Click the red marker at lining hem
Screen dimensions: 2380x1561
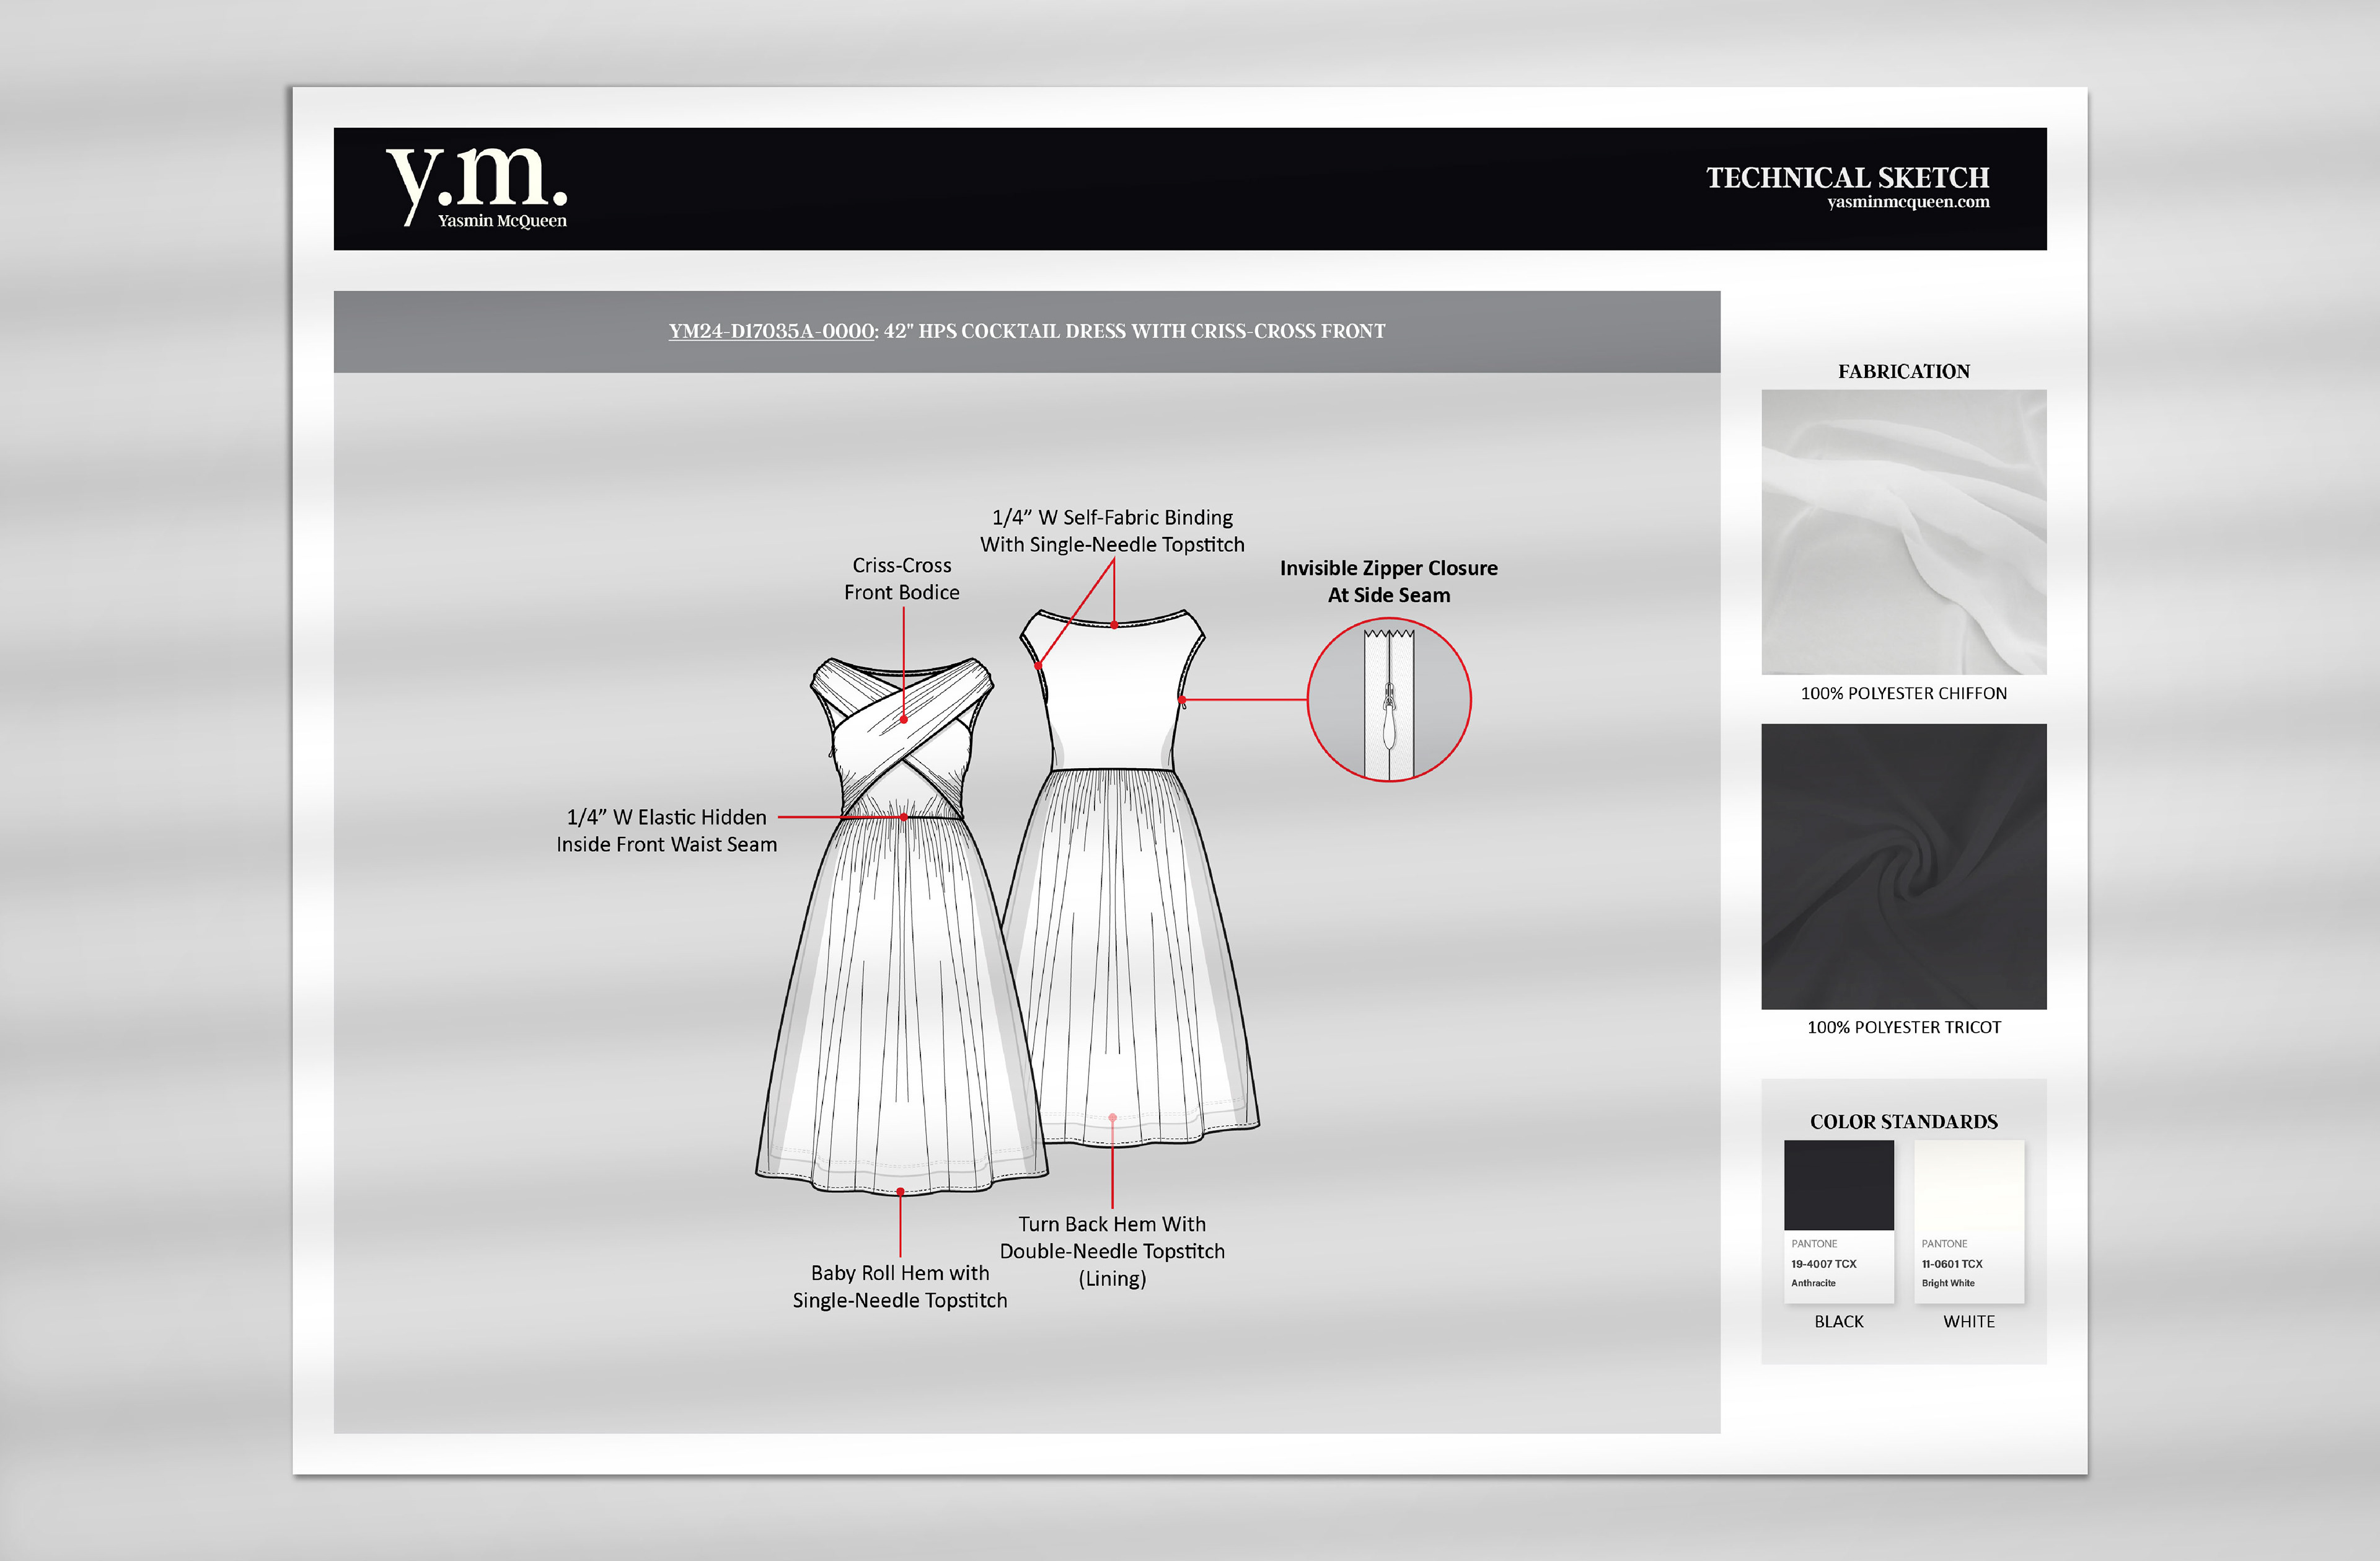tap(1112, 1118)
